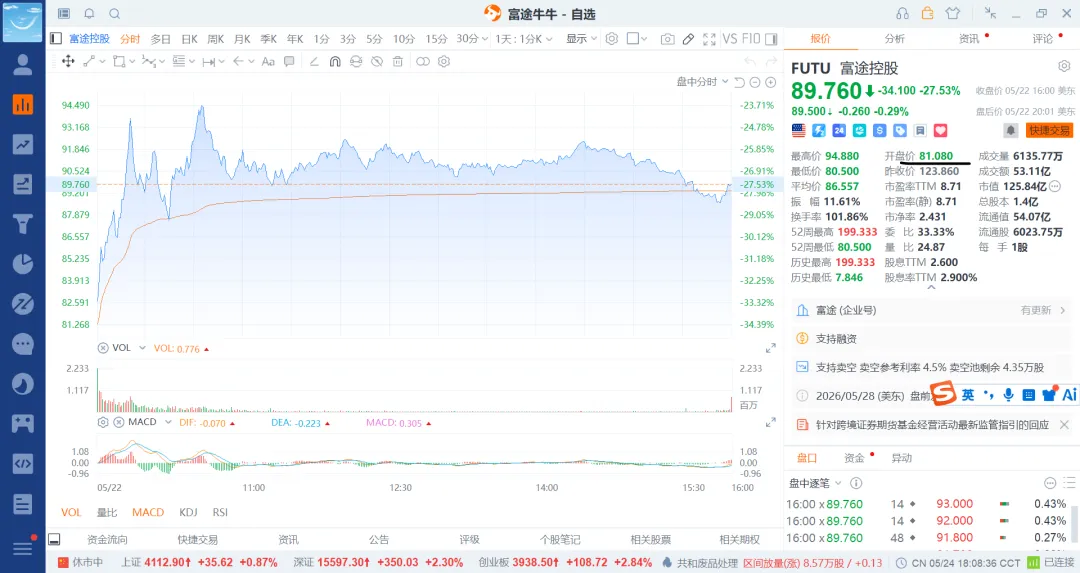Expand the MACD sub-chart pane
This screenshot has width=1080, height=573.
(x=771, y=422)
